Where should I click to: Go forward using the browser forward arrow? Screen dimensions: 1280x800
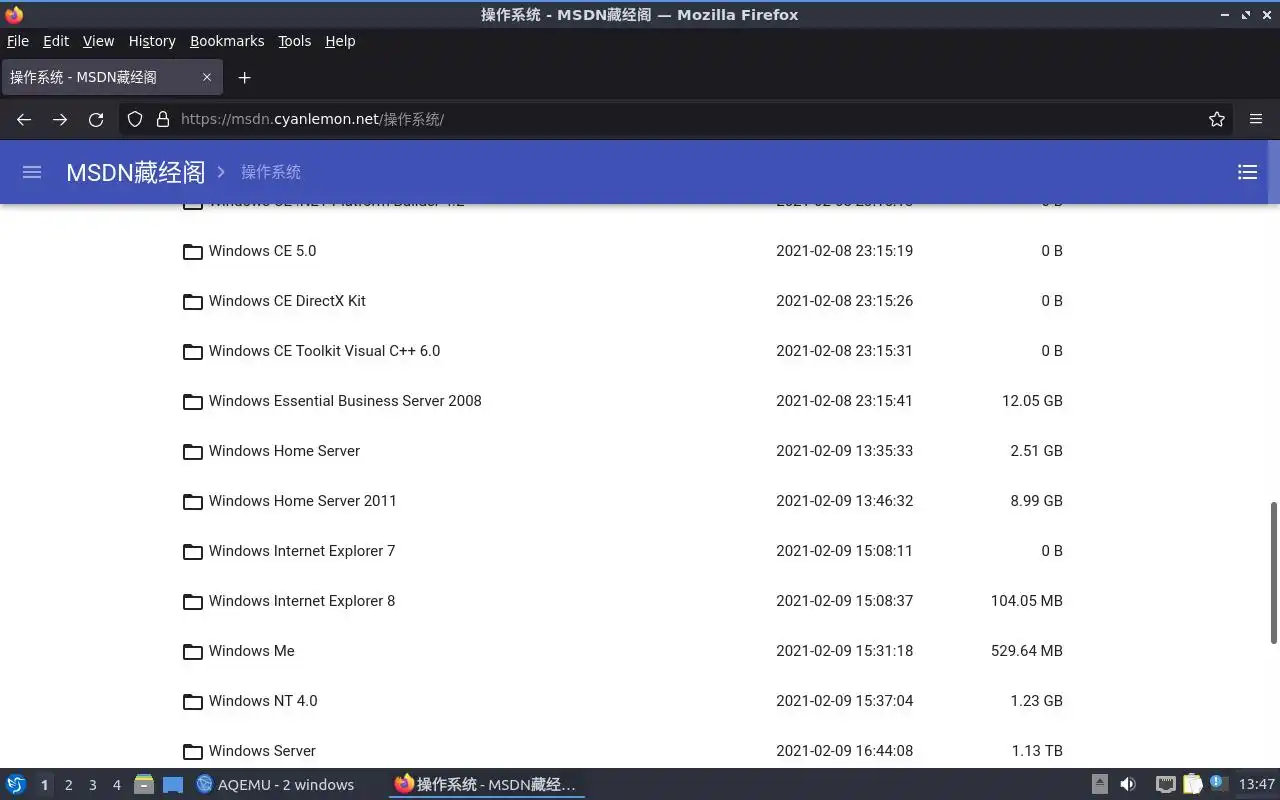coord(60,119)
